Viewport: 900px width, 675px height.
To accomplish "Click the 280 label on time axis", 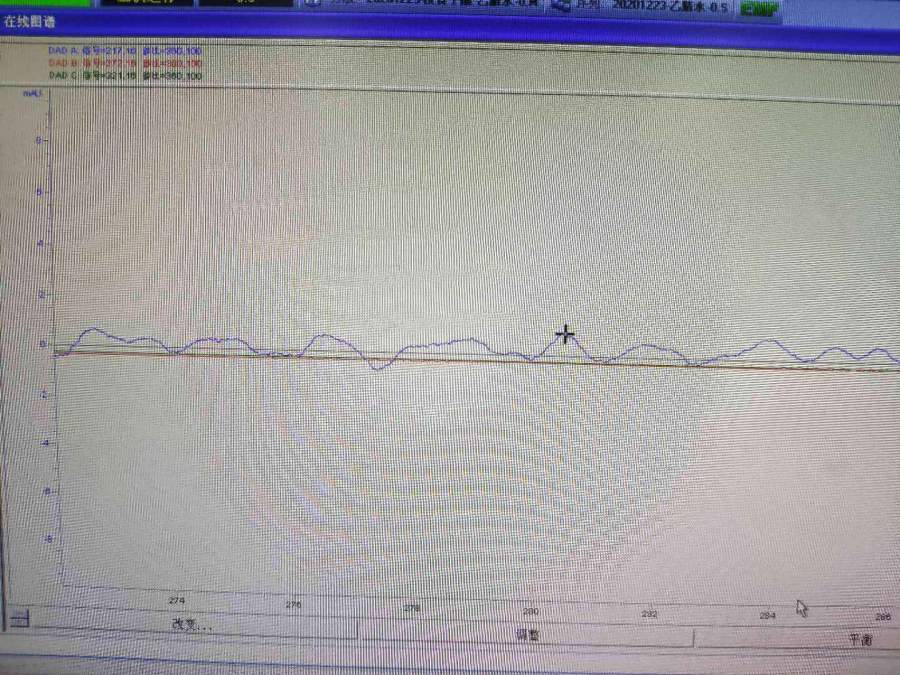I will click(531, 611).
